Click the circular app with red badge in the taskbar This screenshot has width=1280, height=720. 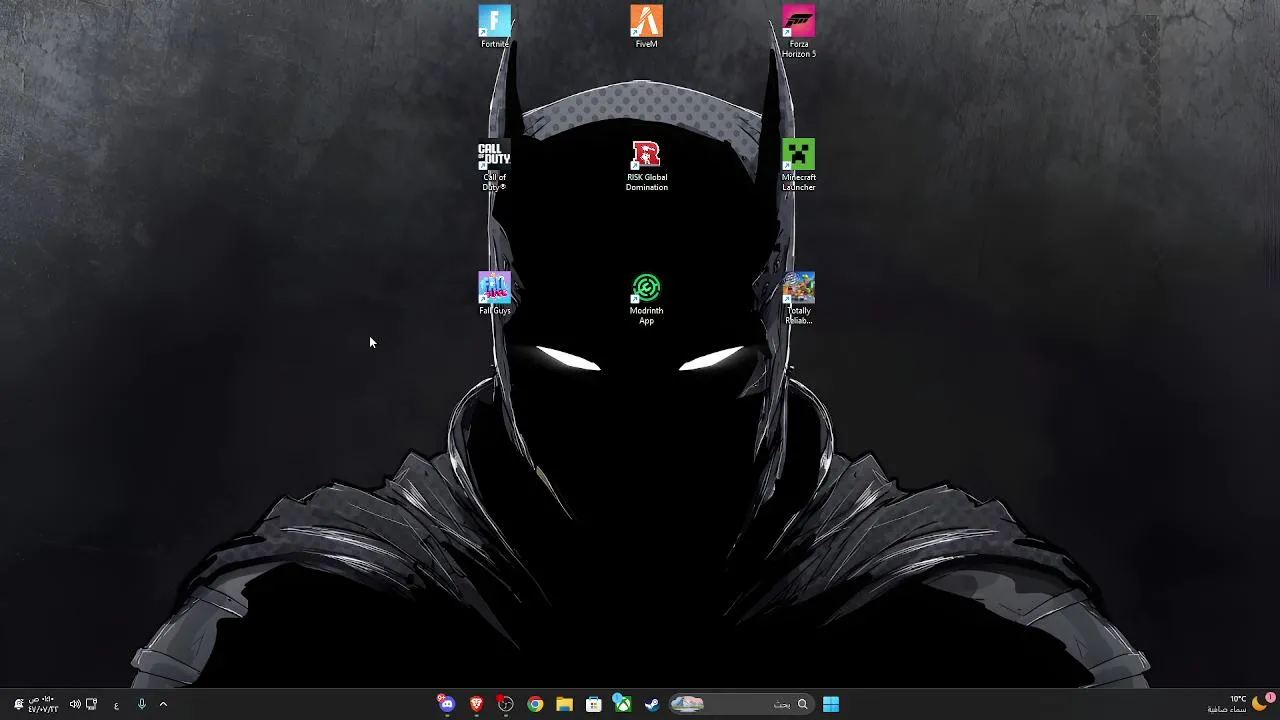505,704
